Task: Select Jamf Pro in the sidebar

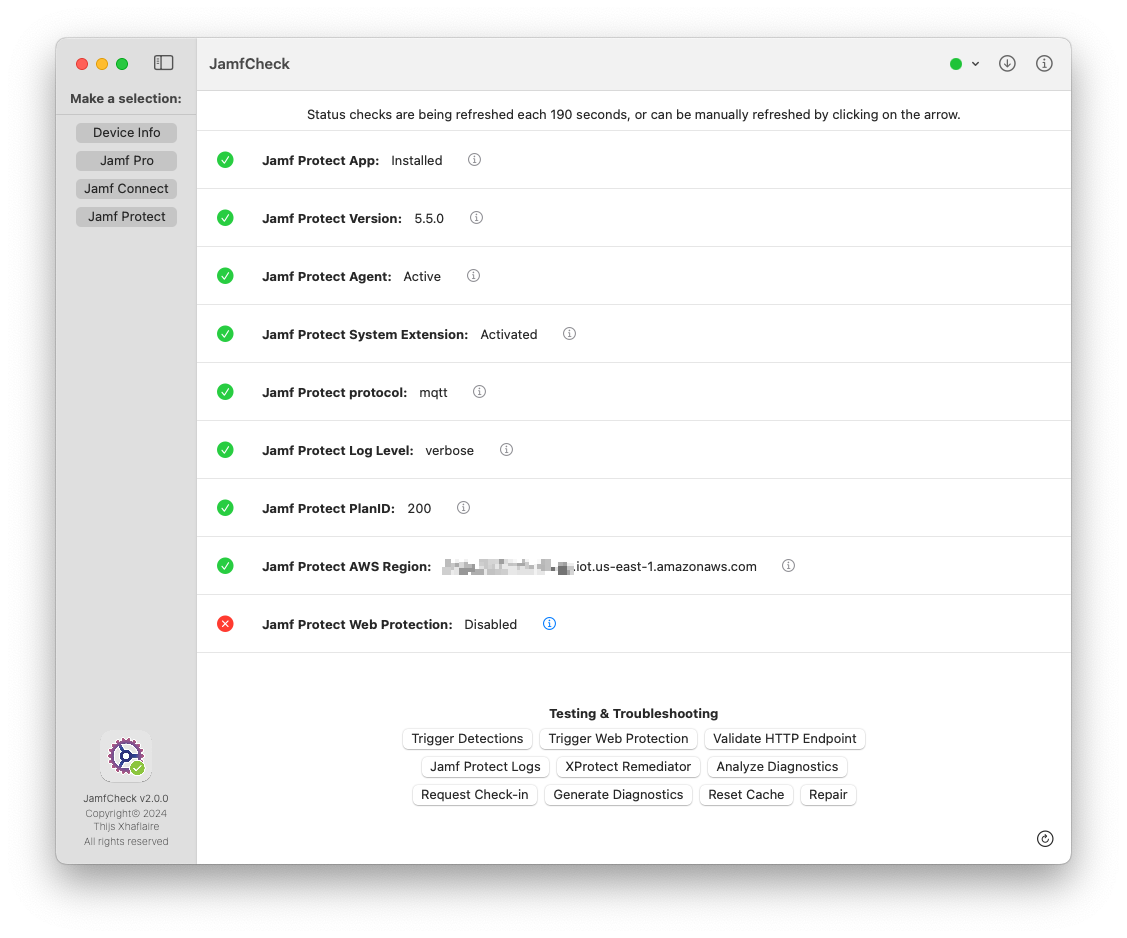Action: click(x=126, y=160)
